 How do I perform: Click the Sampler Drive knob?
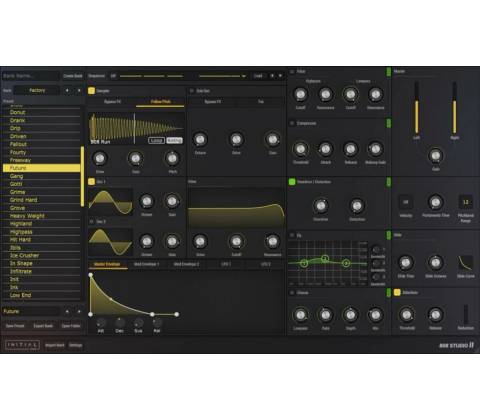[x=100, y=158]
